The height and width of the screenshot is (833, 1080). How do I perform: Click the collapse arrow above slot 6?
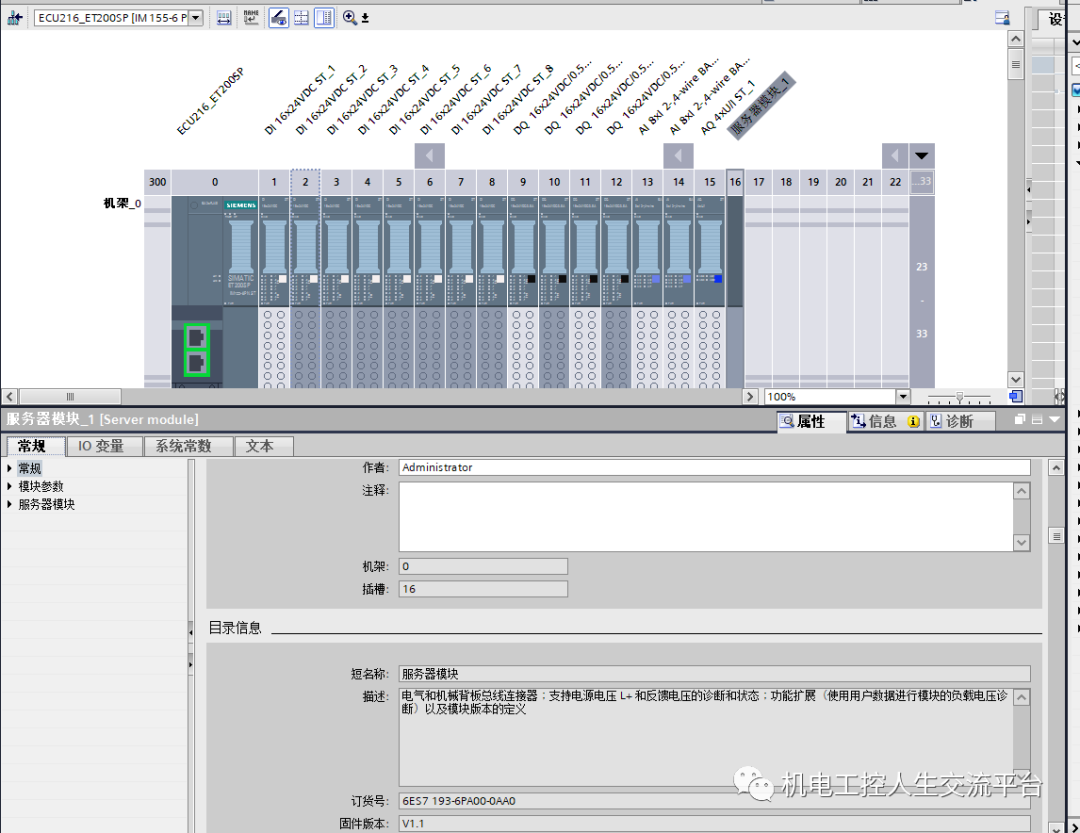click(429, 156)
